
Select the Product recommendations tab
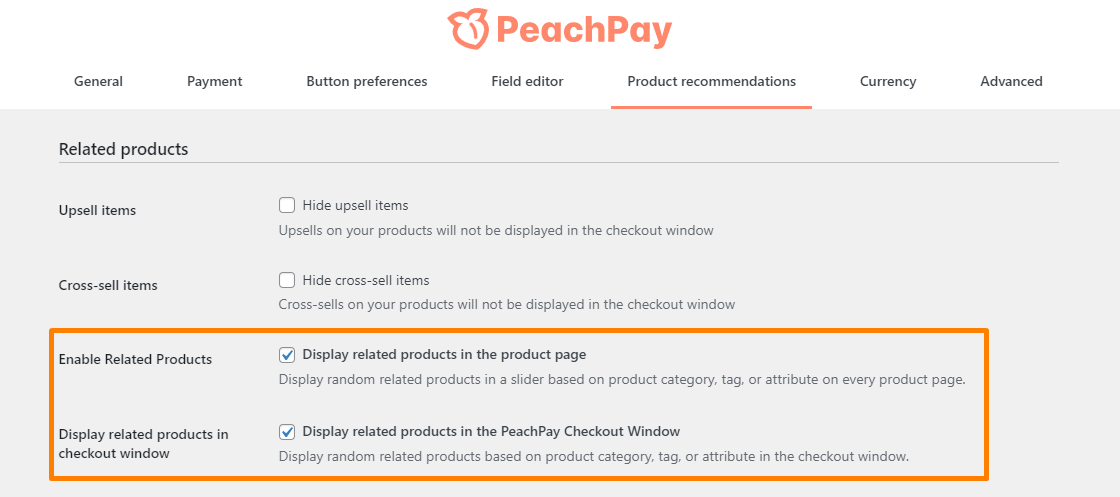point(711,81)
